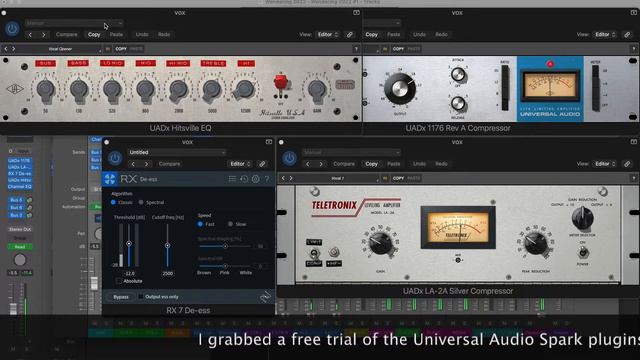Click Spectral tilt slider in RX De-ess
The width and height of the screenshot is (640, 360).
click(225, 266)
